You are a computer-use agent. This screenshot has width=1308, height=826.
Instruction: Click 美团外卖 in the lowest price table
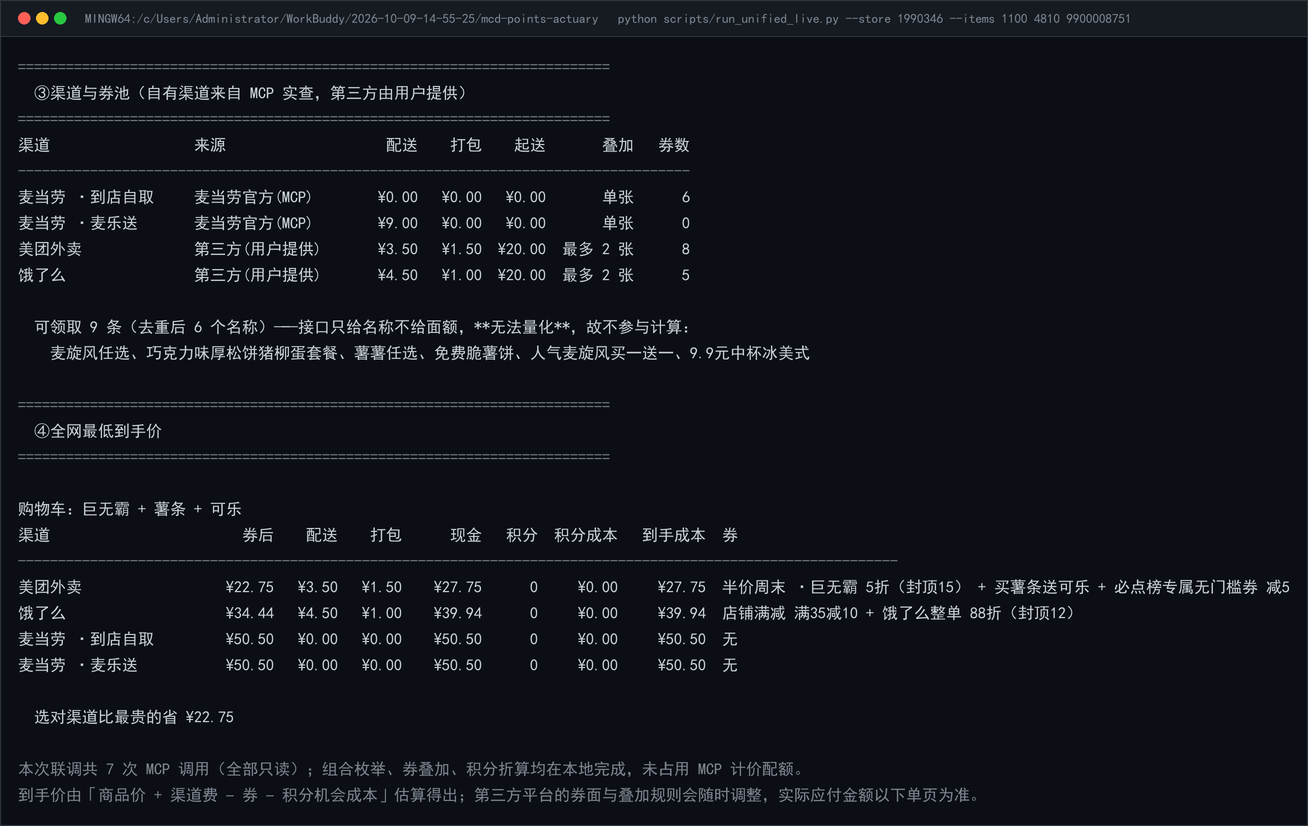pyautogui.click(x=50, y=587)
